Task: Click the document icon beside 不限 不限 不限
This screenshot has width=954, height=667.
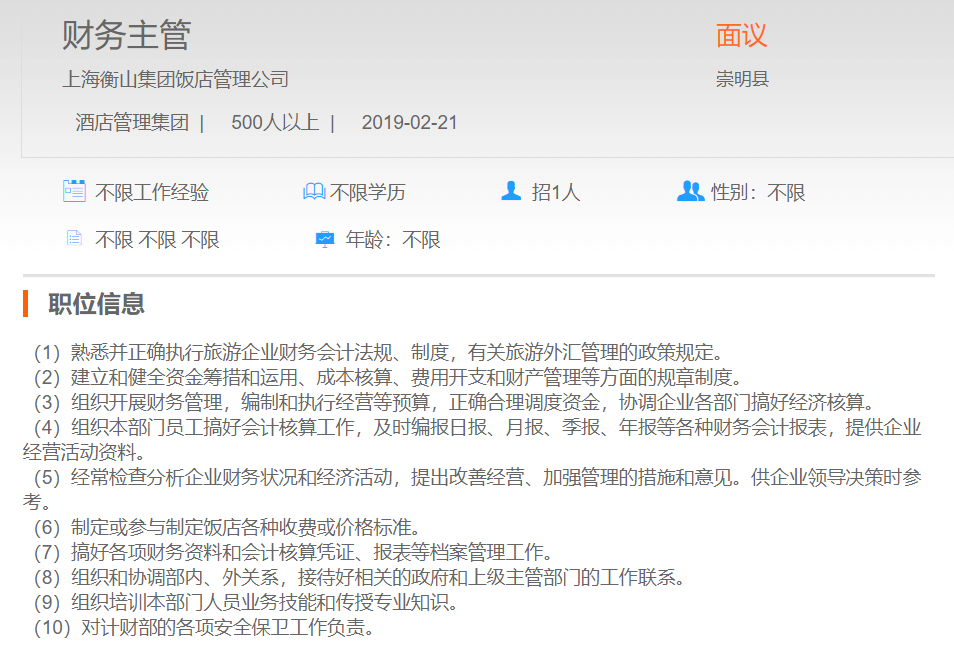Action: pyautogui.click(x=74, y=239)
